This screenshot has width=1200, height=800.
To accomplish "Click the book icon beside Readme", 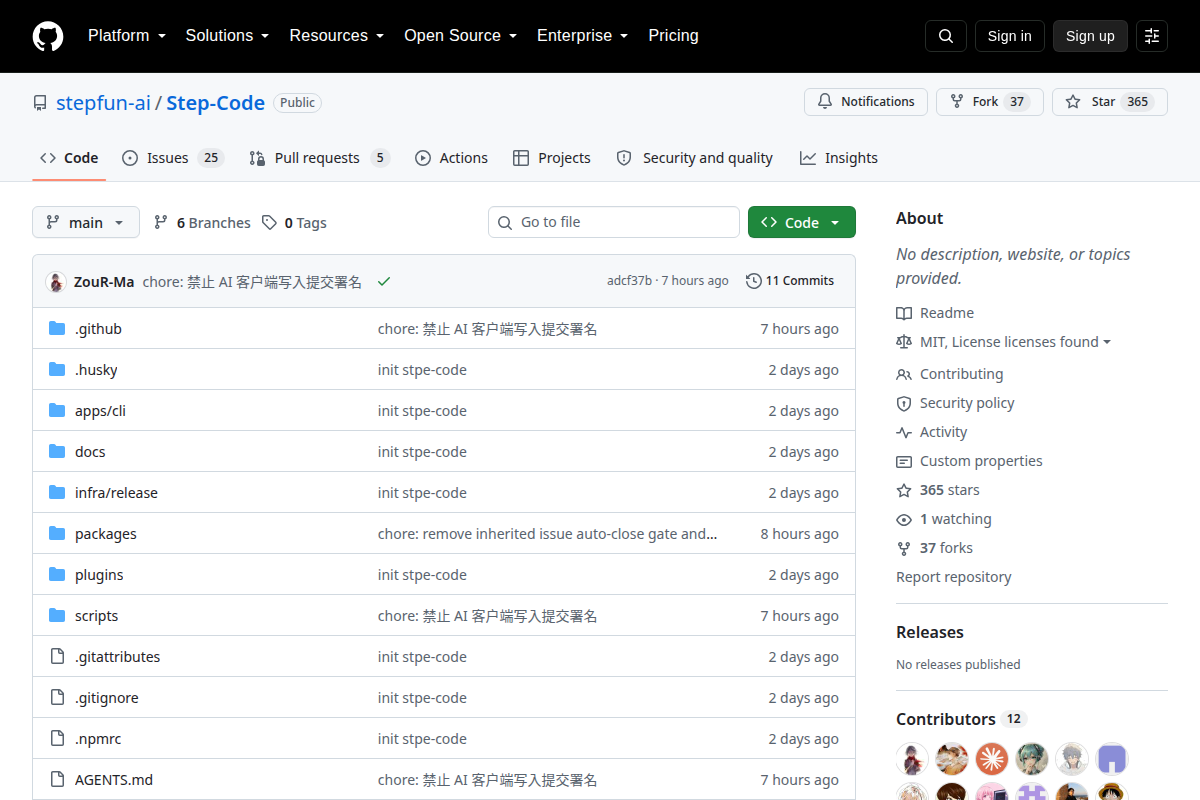I will pos(904,313).
